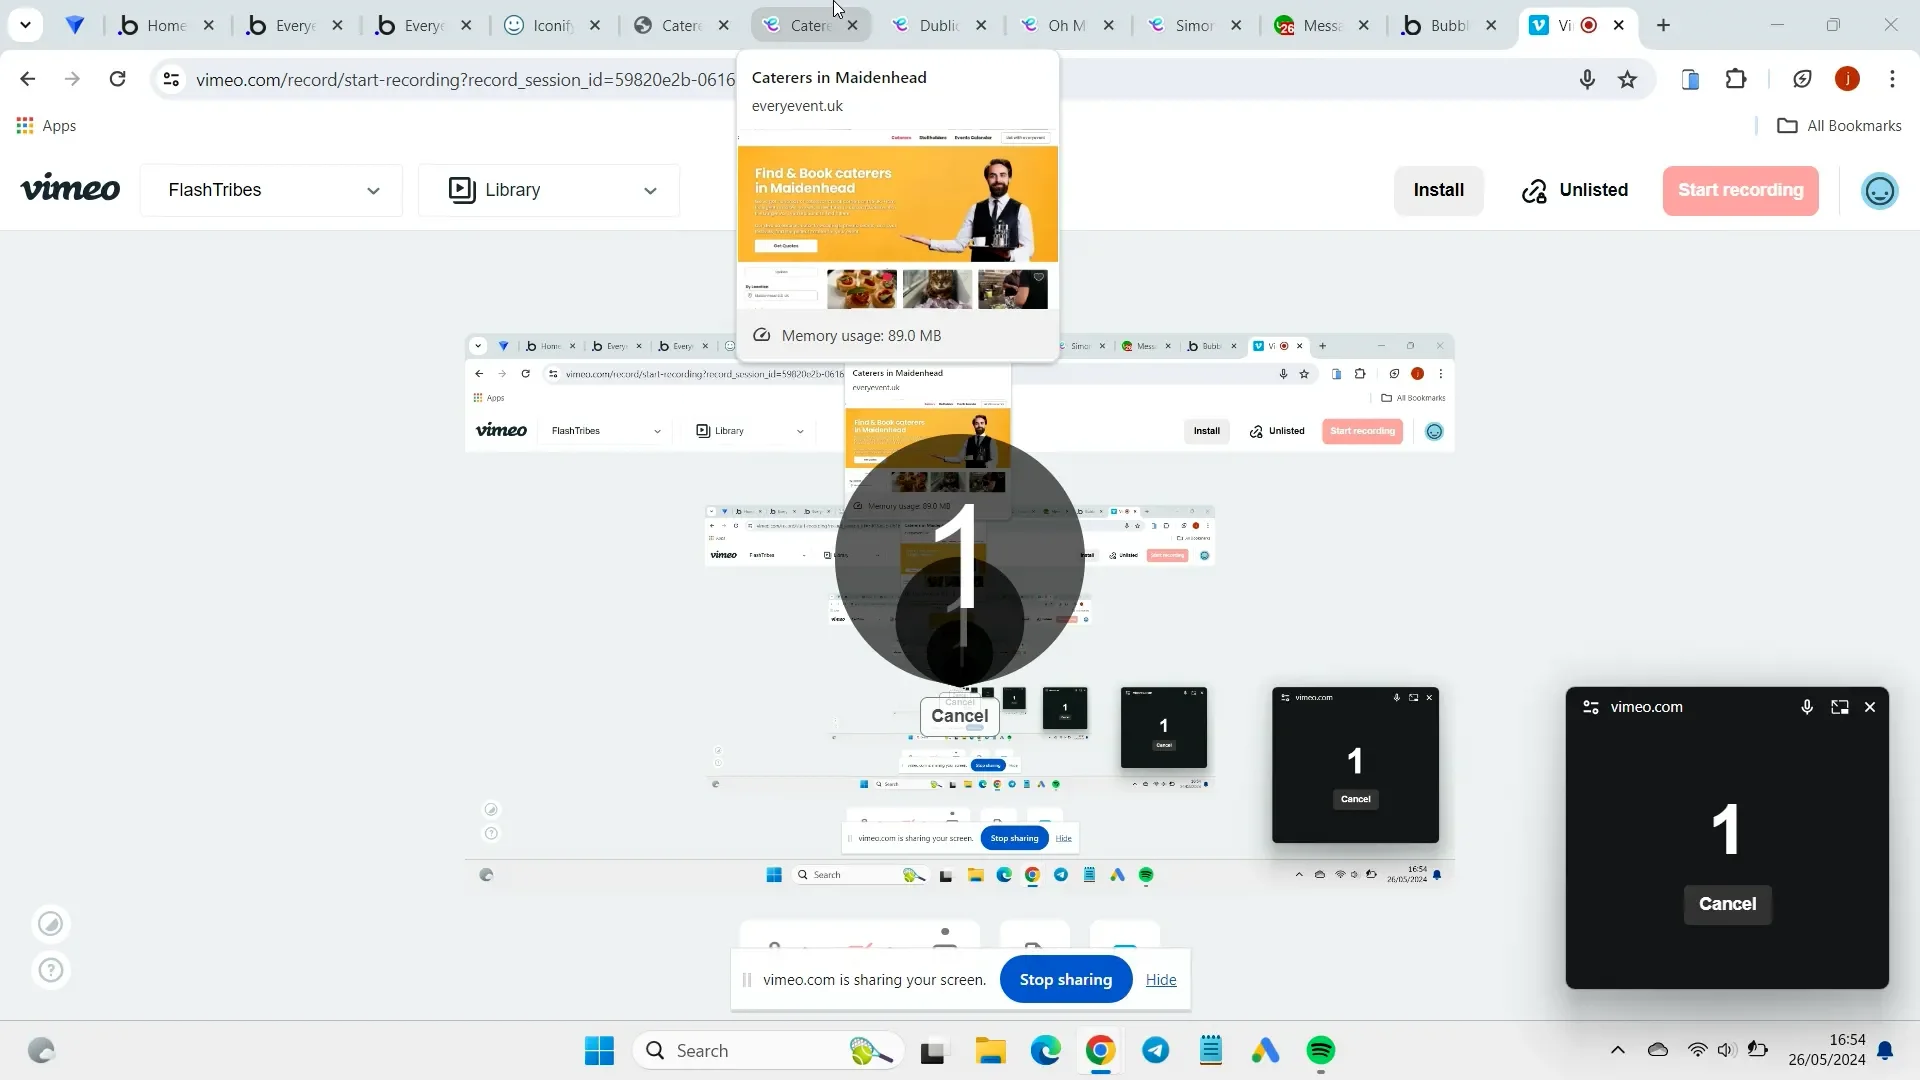Screen dimensions: 1920x1080
Task: Toggle microphone in the vimeo.com popup
Action: click(1806, 707)
